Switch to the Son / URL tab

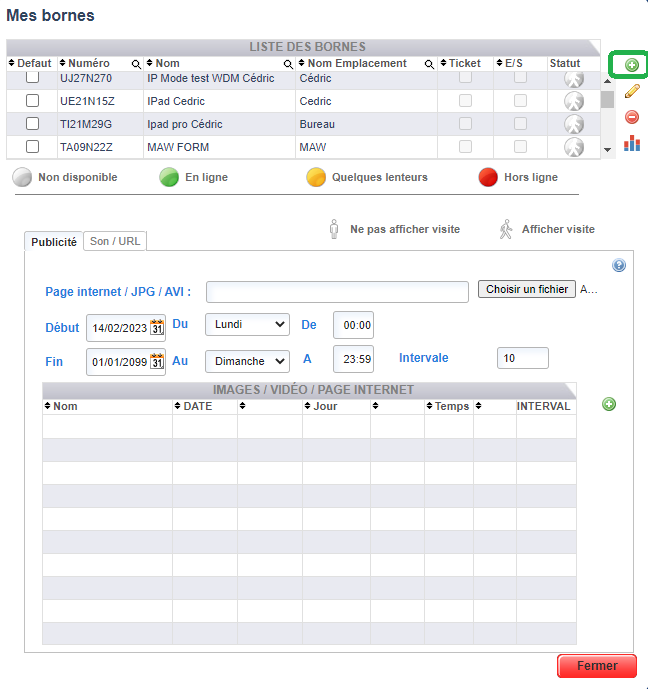[x=115, y=241]
